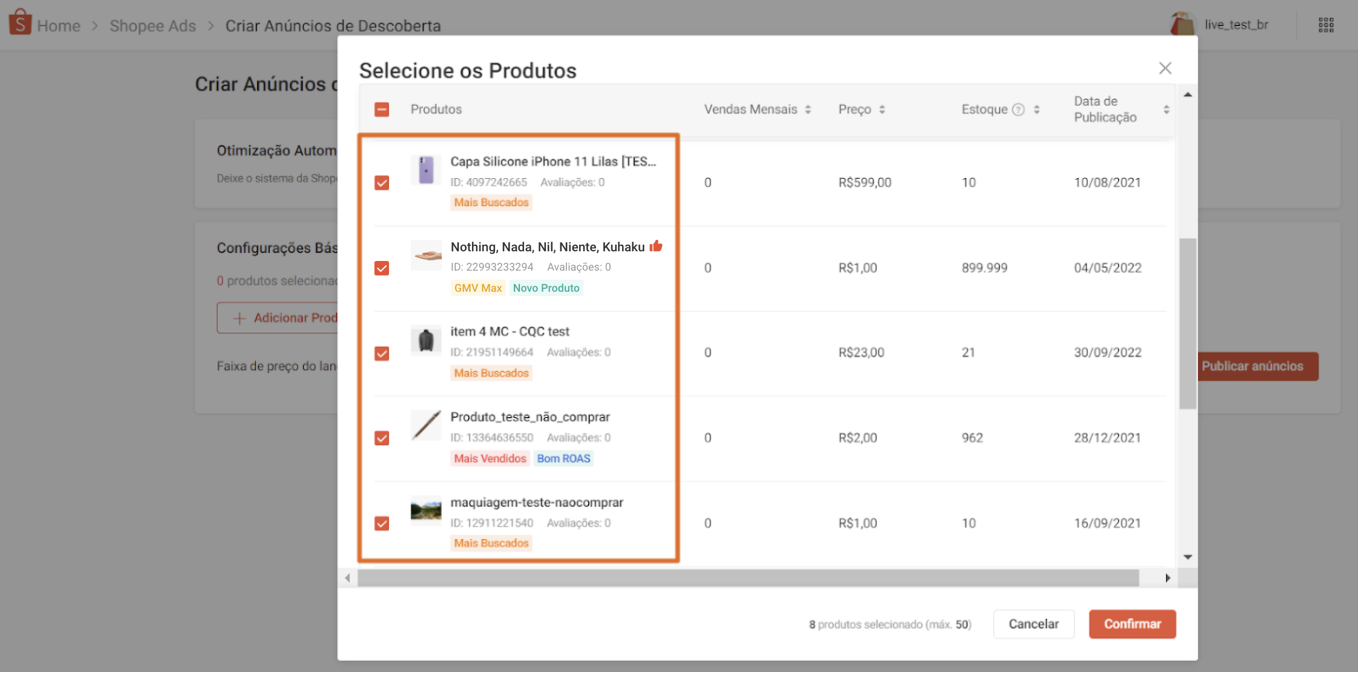1360x674 pixels.
Task: Click the Cancelar button
Action: point(1033,624)
